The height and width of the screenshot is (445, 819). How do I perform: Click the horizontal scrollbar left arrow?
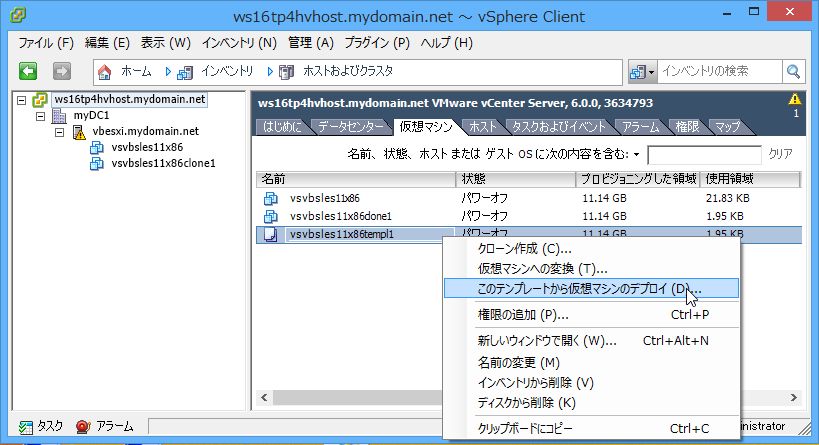(x=264, y=397)
